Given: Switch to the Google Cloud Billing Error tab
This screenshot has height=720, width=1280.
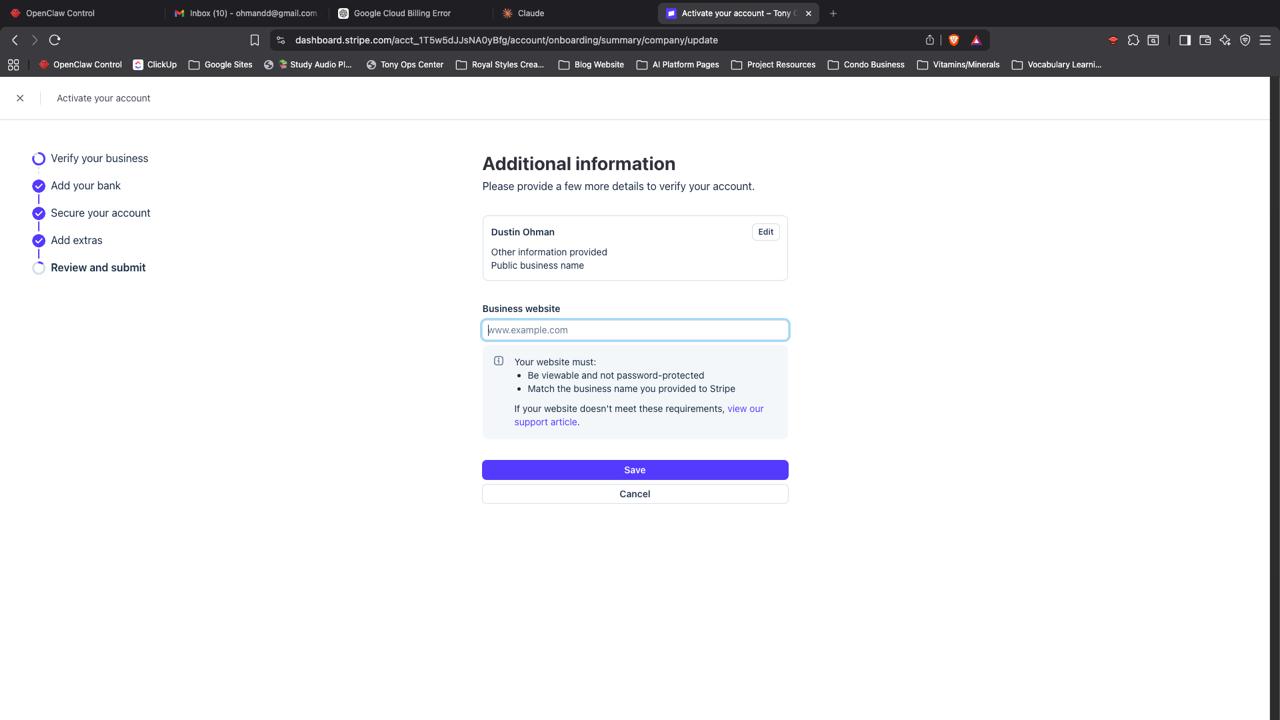Looking at the screenshot, I should click(401, 13).
